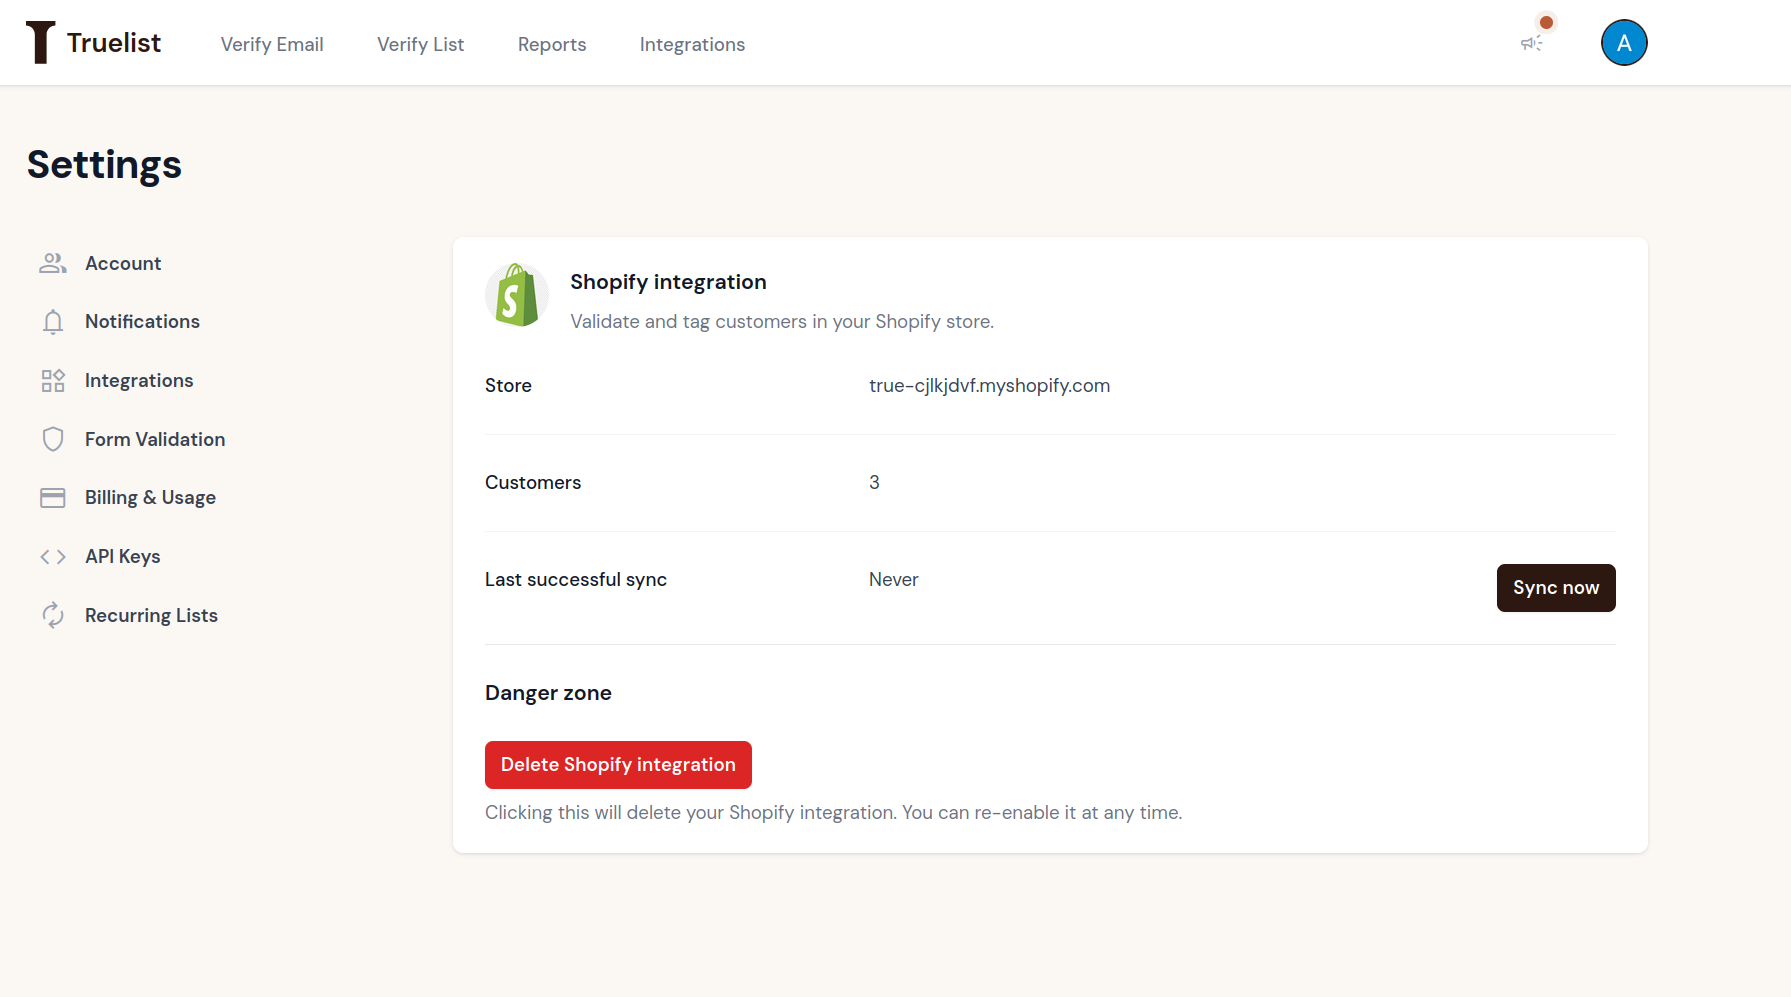Open the Recurring Lists settings

(x=151, y=615)
